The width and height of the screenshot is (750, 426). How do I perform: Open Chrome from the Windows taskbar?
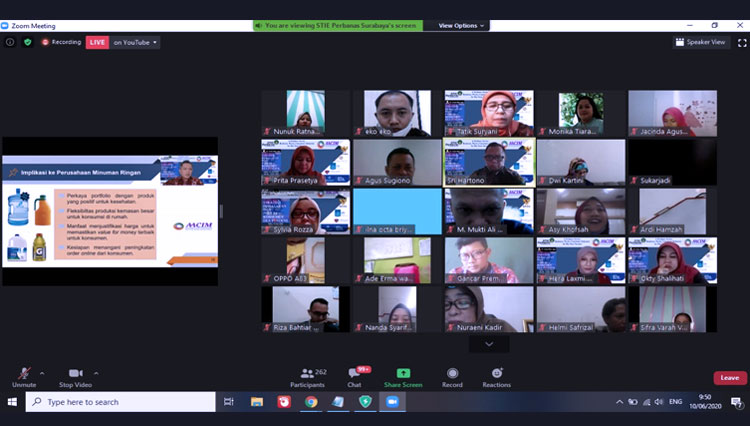311,402
